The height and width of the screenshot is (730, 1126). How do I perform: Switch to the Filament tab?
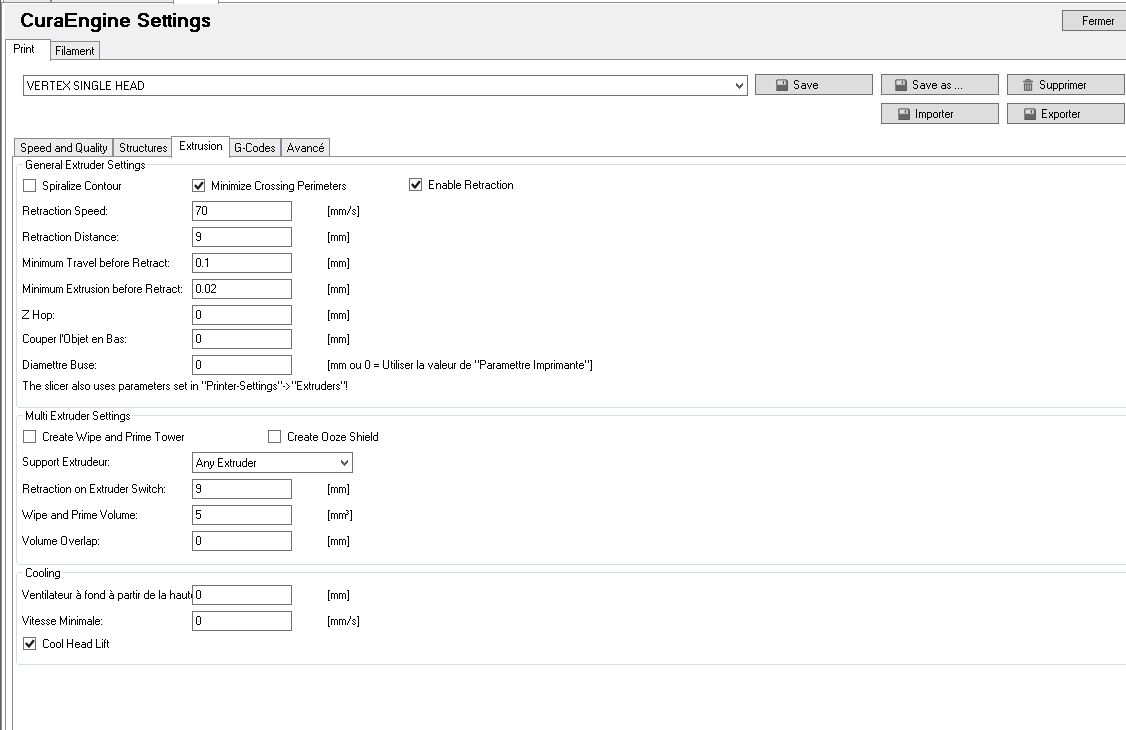[x=75, y=51]
